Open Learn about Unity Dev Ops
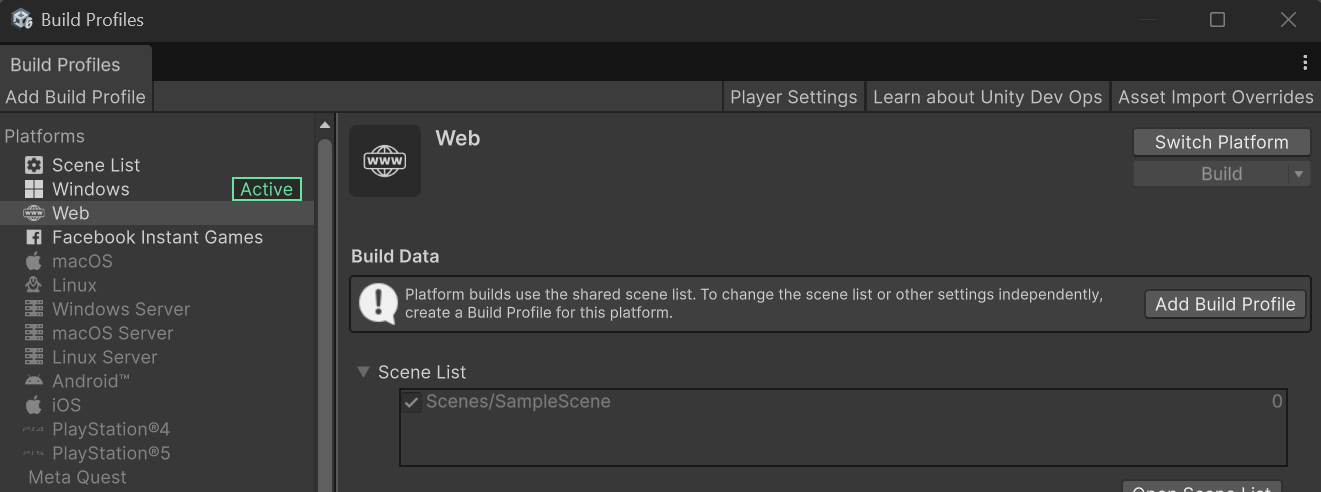 point(987,97)
